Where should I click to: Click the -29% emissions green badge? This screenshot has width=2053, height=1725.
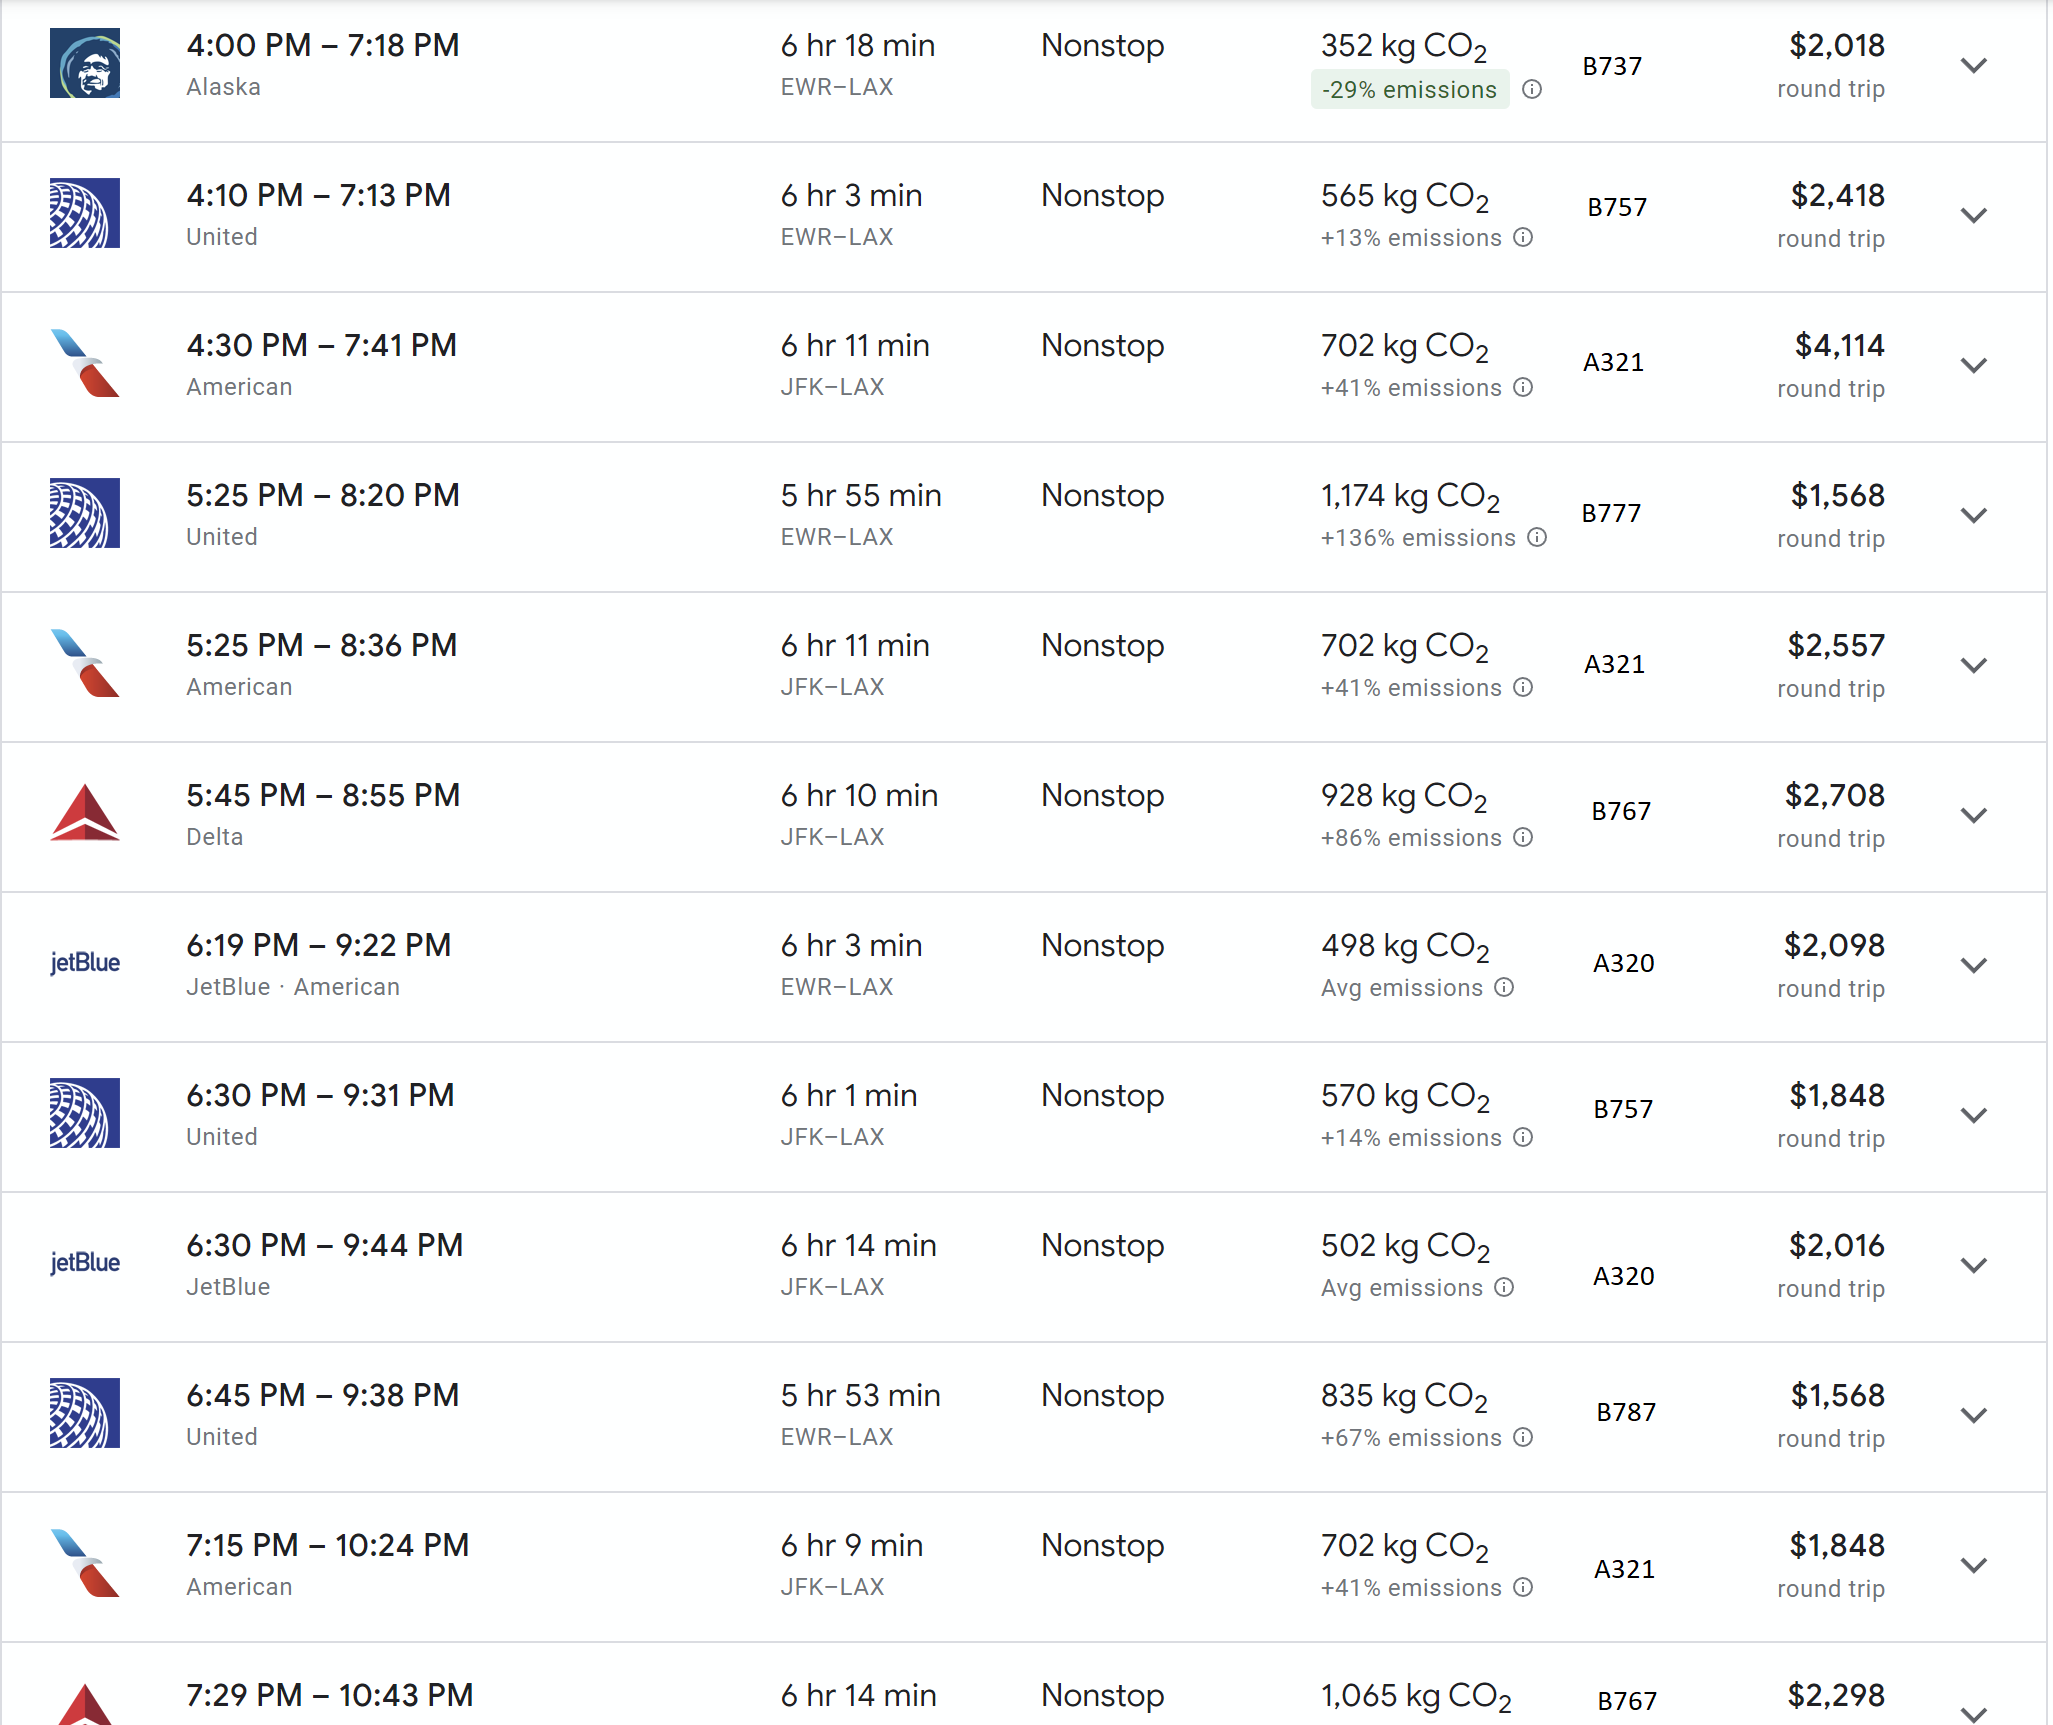click(x=1409, y=90)
